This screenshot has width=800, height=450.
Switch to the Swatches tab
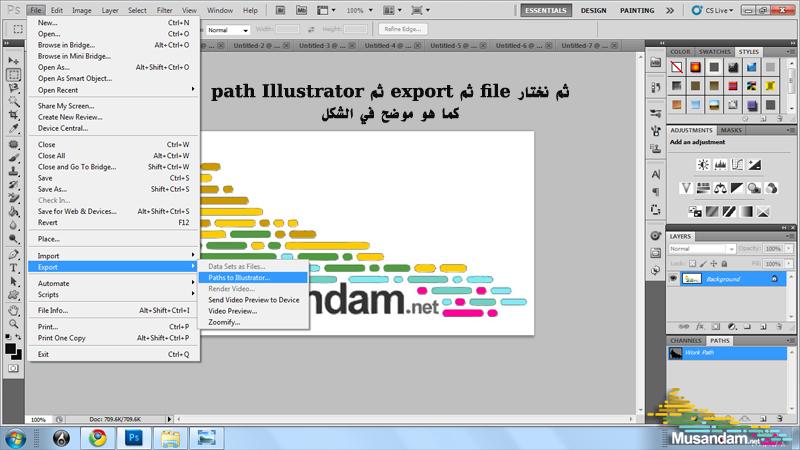[714, 52]
